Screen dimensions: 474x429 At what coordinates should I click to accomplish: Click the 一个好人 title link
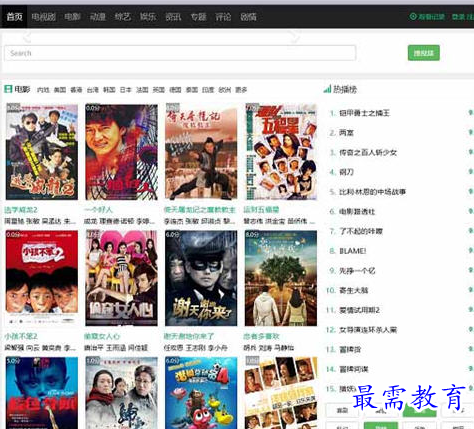(98, 210)
